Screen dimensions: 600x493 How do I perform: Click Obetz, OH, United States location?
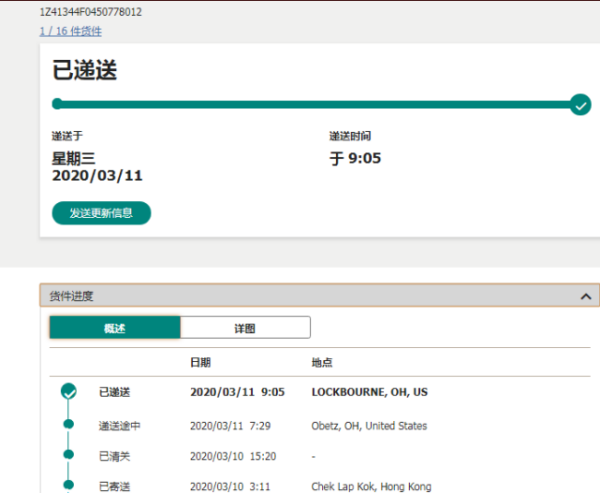[x=369, y=426]
